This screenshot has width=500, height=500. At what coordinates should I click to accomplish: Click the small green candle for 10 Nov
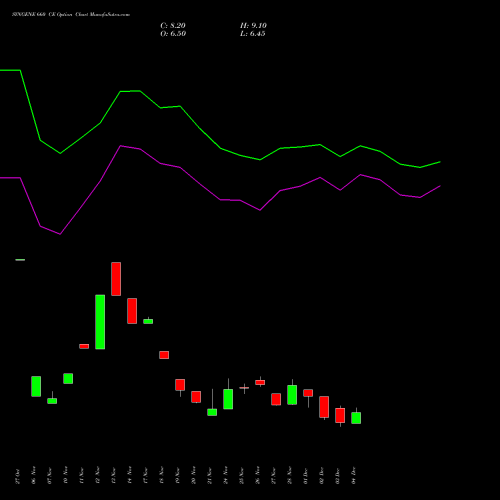(x=68, y=378)
